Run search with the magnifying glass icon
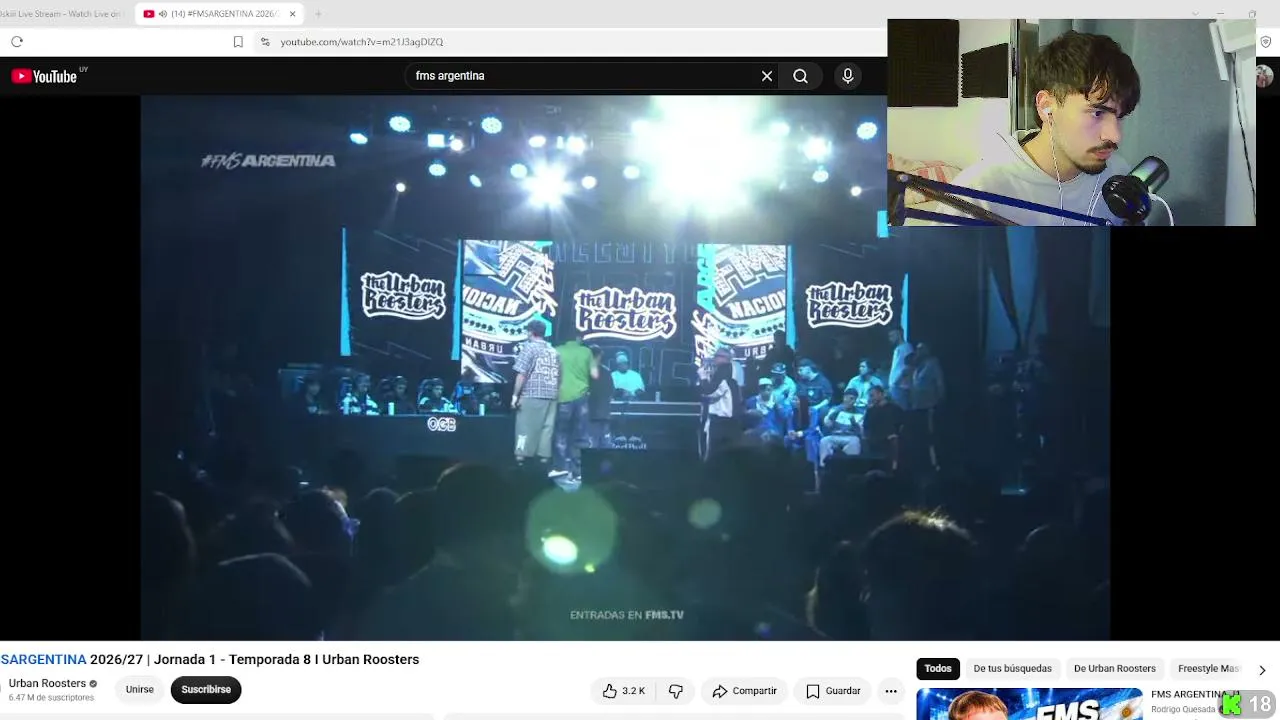The height and width of the screenshot is (720, 1280). point(800,76)
